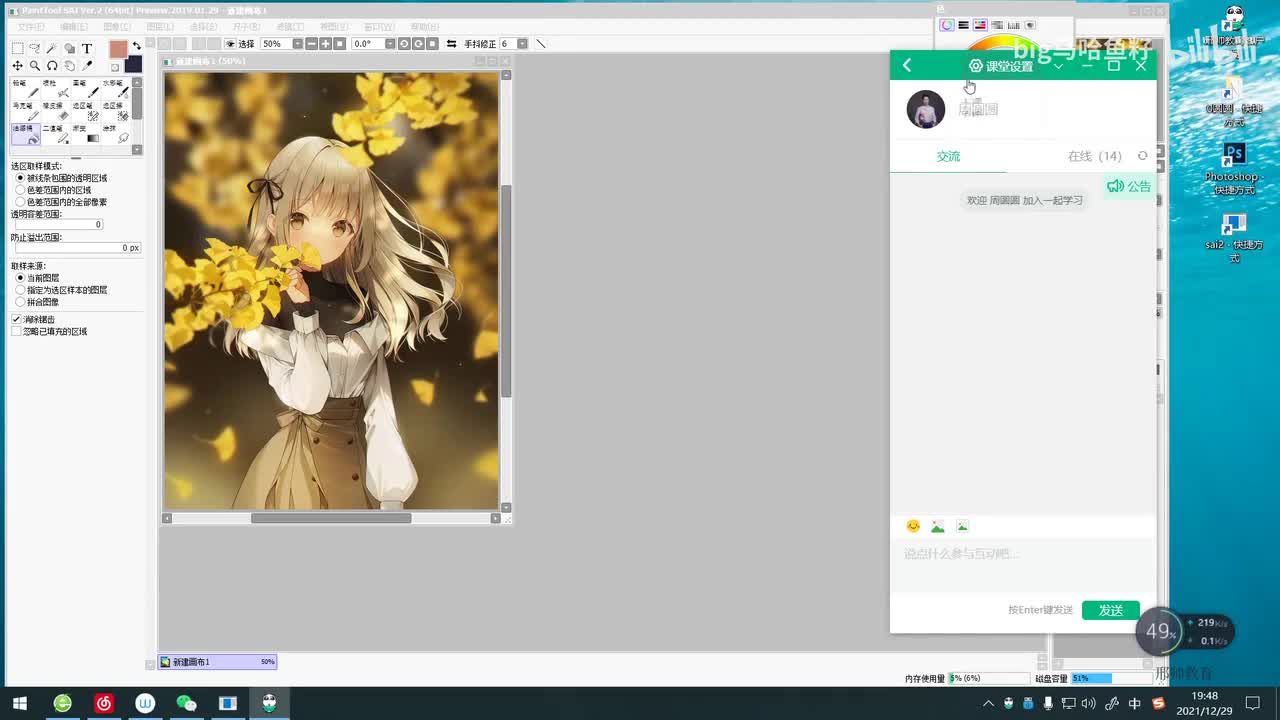Insert an emoji in the chat
Image resolution: width=1280 pixels, height=720 pixels.
coord(913,526)
